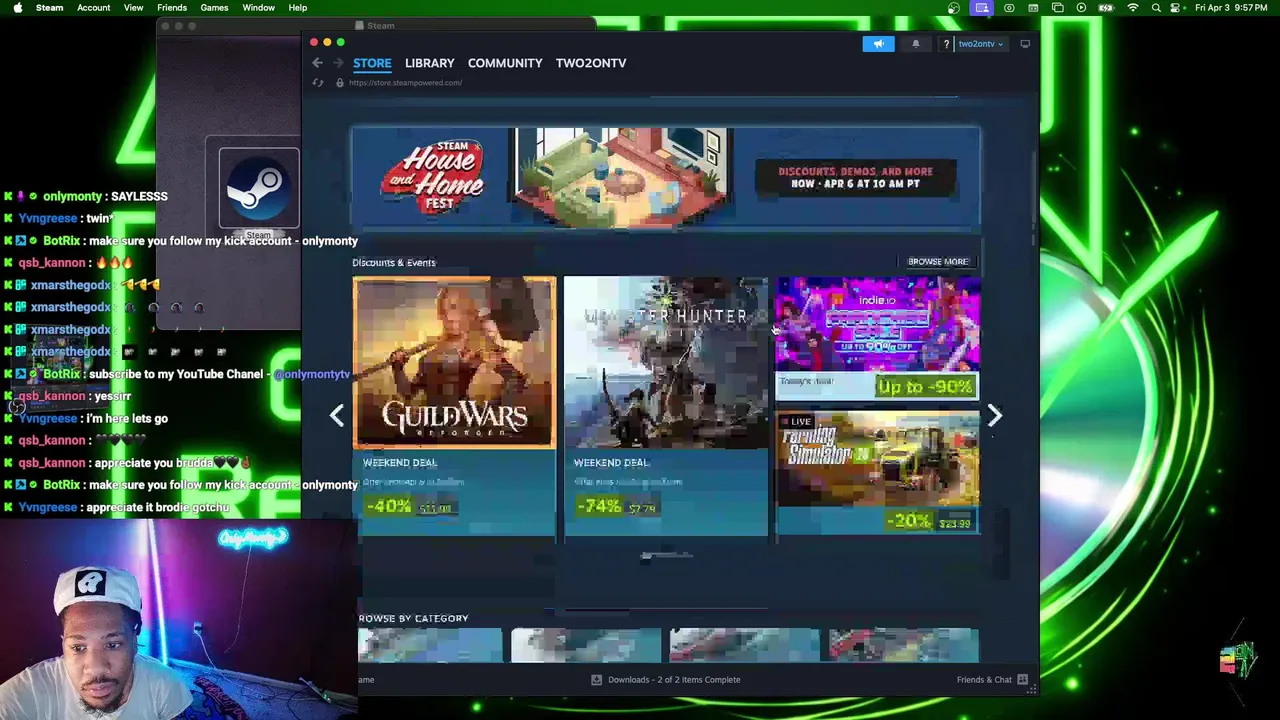Open the indie.io sale card up to -90%
The width and height of the screenshot is (1280, 720).
(878, 339)
